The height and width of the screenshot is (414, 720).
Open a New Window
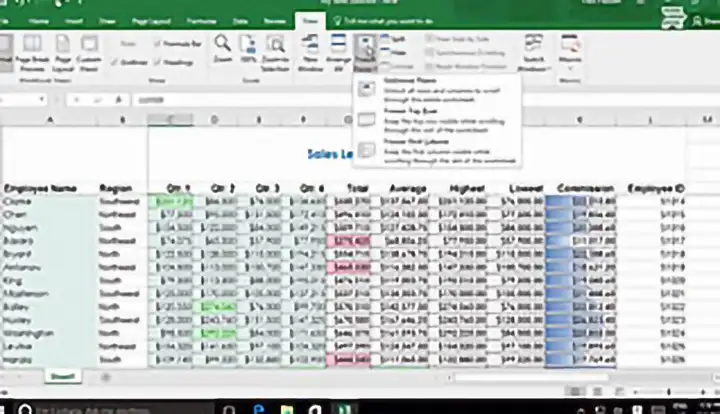[311, 48]
